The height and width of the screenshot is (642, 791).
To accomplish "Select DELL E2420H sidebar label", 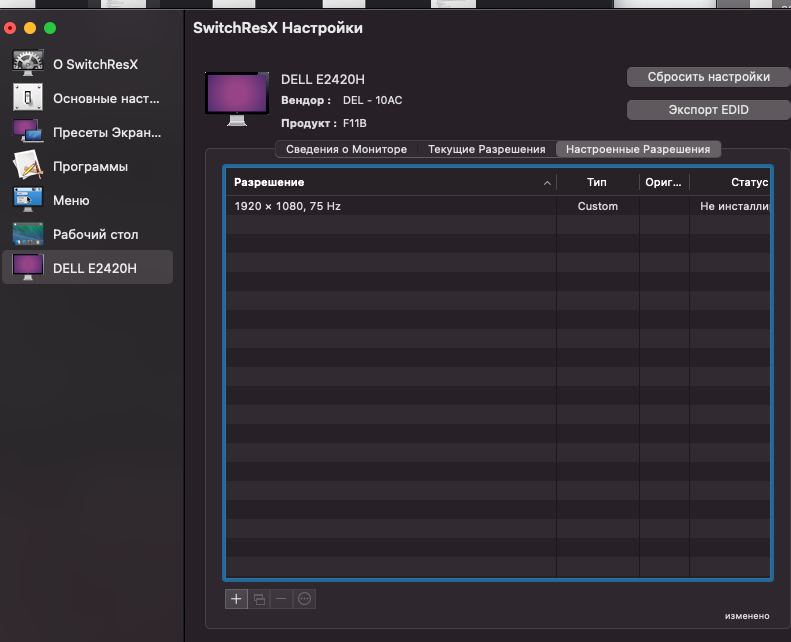I will 95,268.
